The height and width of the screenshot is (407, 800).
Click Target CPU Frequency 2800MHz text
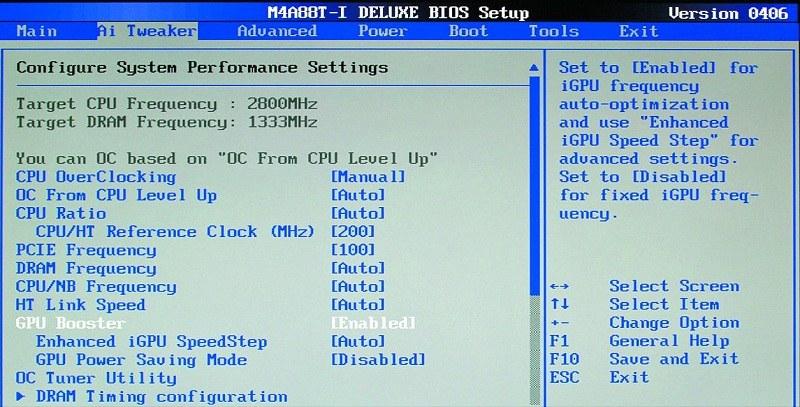pos(166,104)
